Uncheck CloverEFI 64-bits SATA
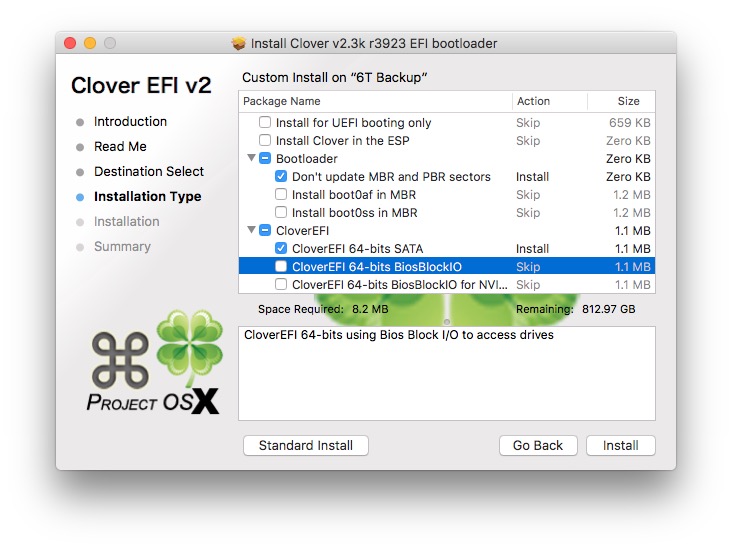Screen dimensions: 732x550 [281, 248]
